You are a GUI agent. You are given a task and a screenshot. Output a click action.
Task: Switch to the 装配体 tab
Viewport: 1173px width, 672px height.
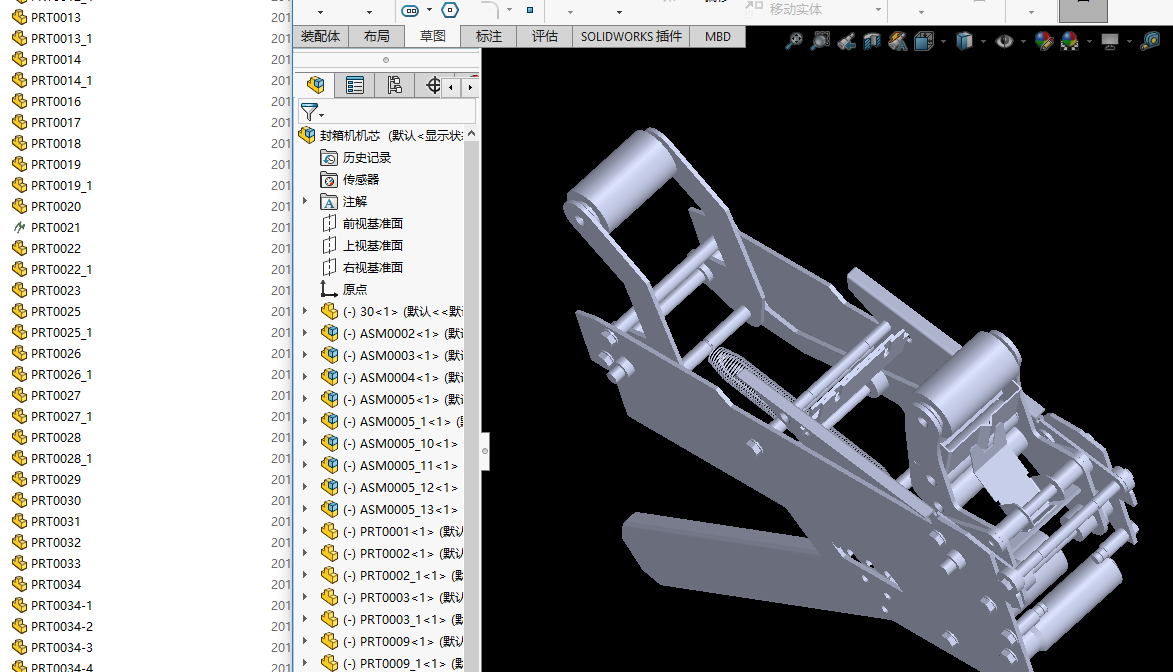[320, 36]
